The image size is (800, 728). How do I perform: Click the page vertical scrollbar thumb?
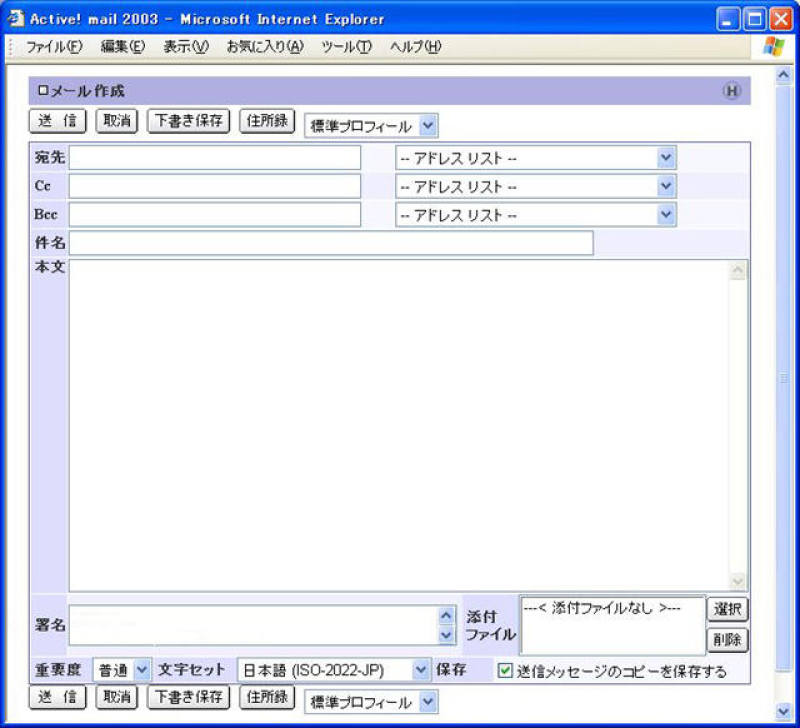783,378
